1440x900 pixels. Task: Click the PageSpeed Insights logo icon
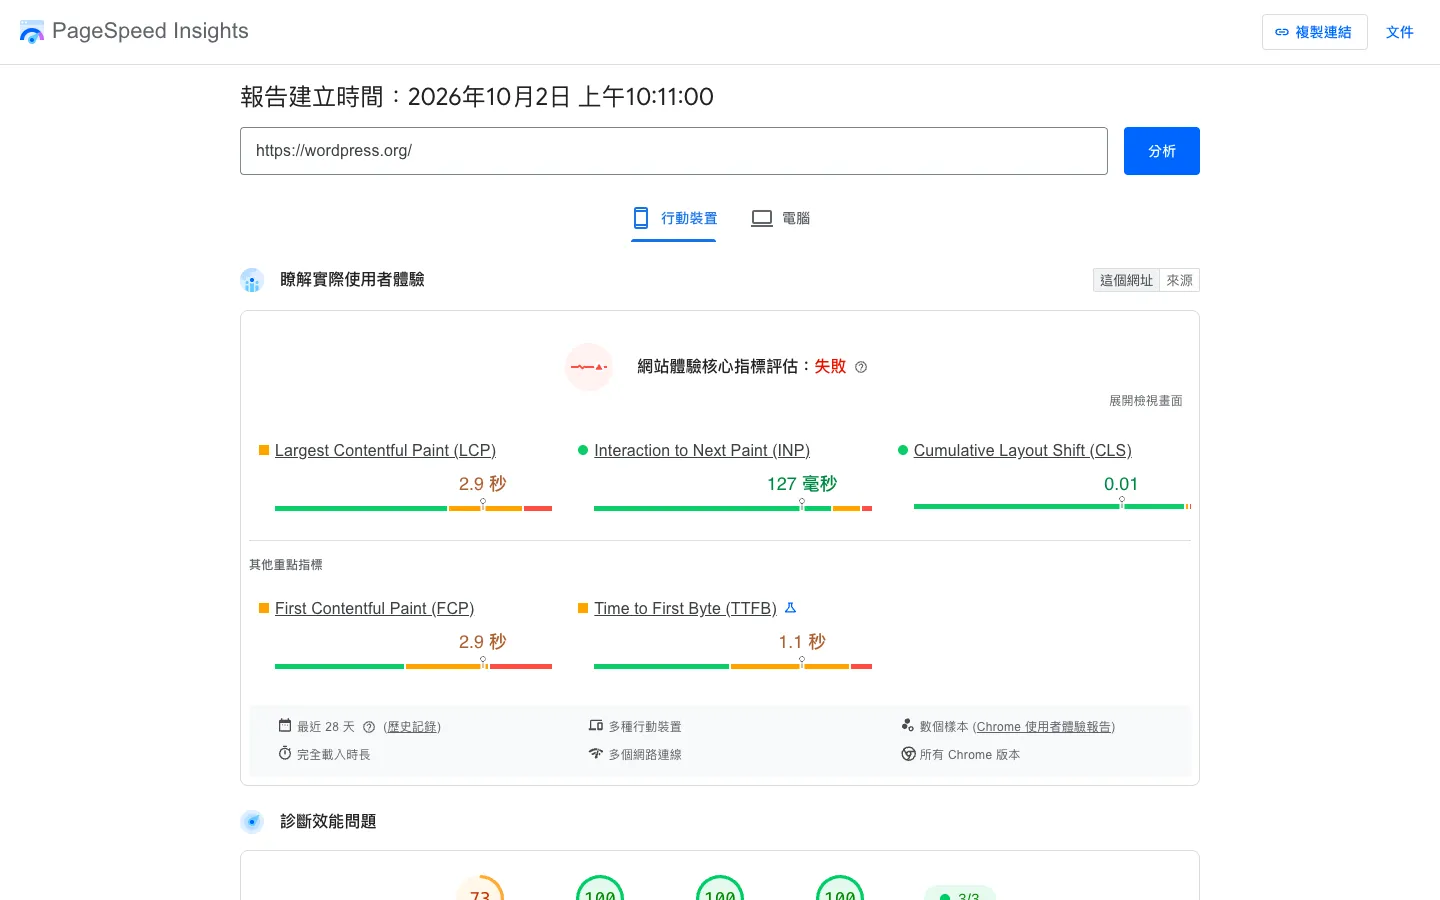click(x=32, y=32)
